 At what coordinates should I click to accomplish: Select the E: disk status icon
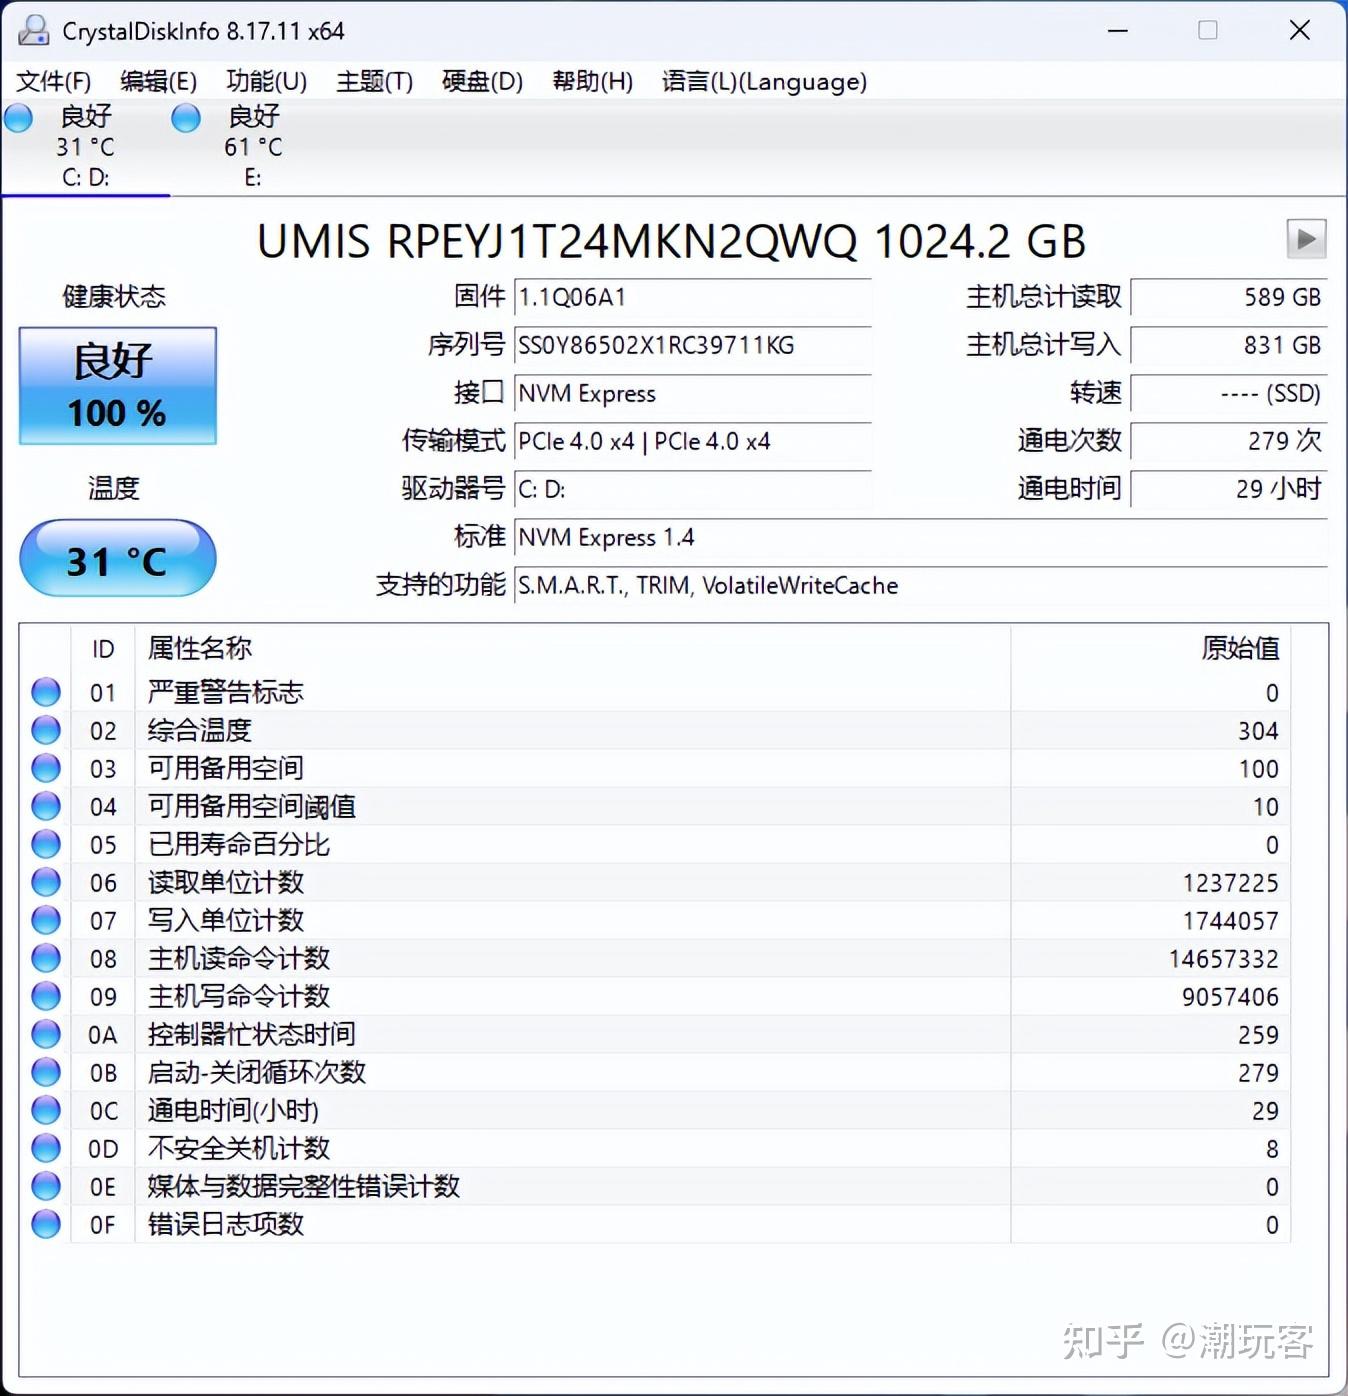[x=186, y=119]
